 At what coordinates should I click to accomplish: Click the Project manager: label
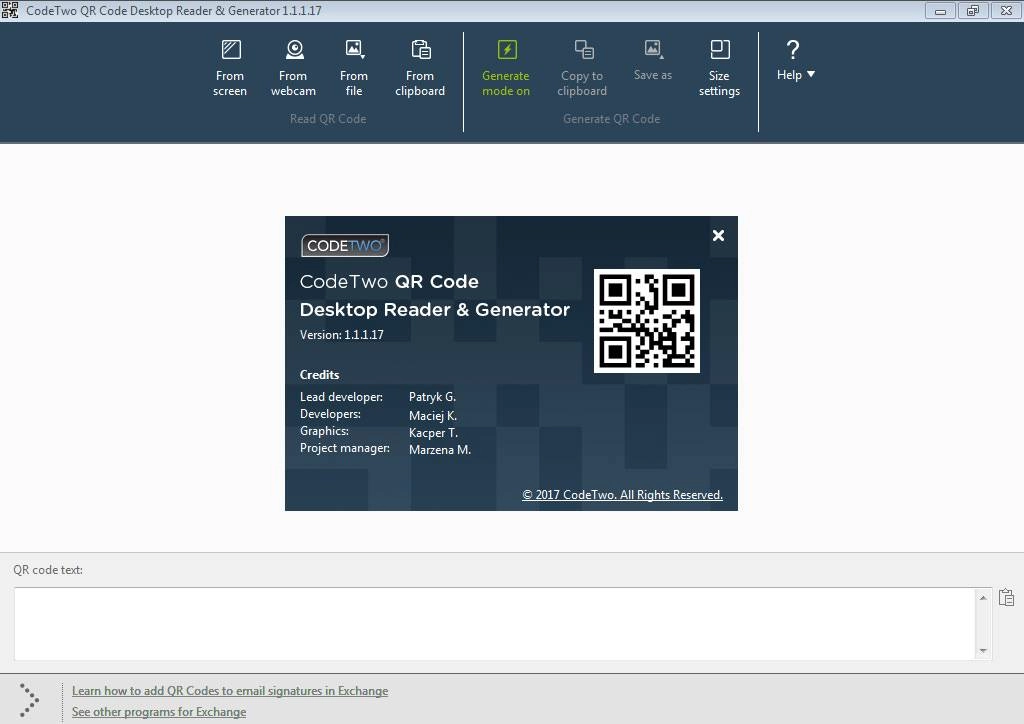coord(345,448)
